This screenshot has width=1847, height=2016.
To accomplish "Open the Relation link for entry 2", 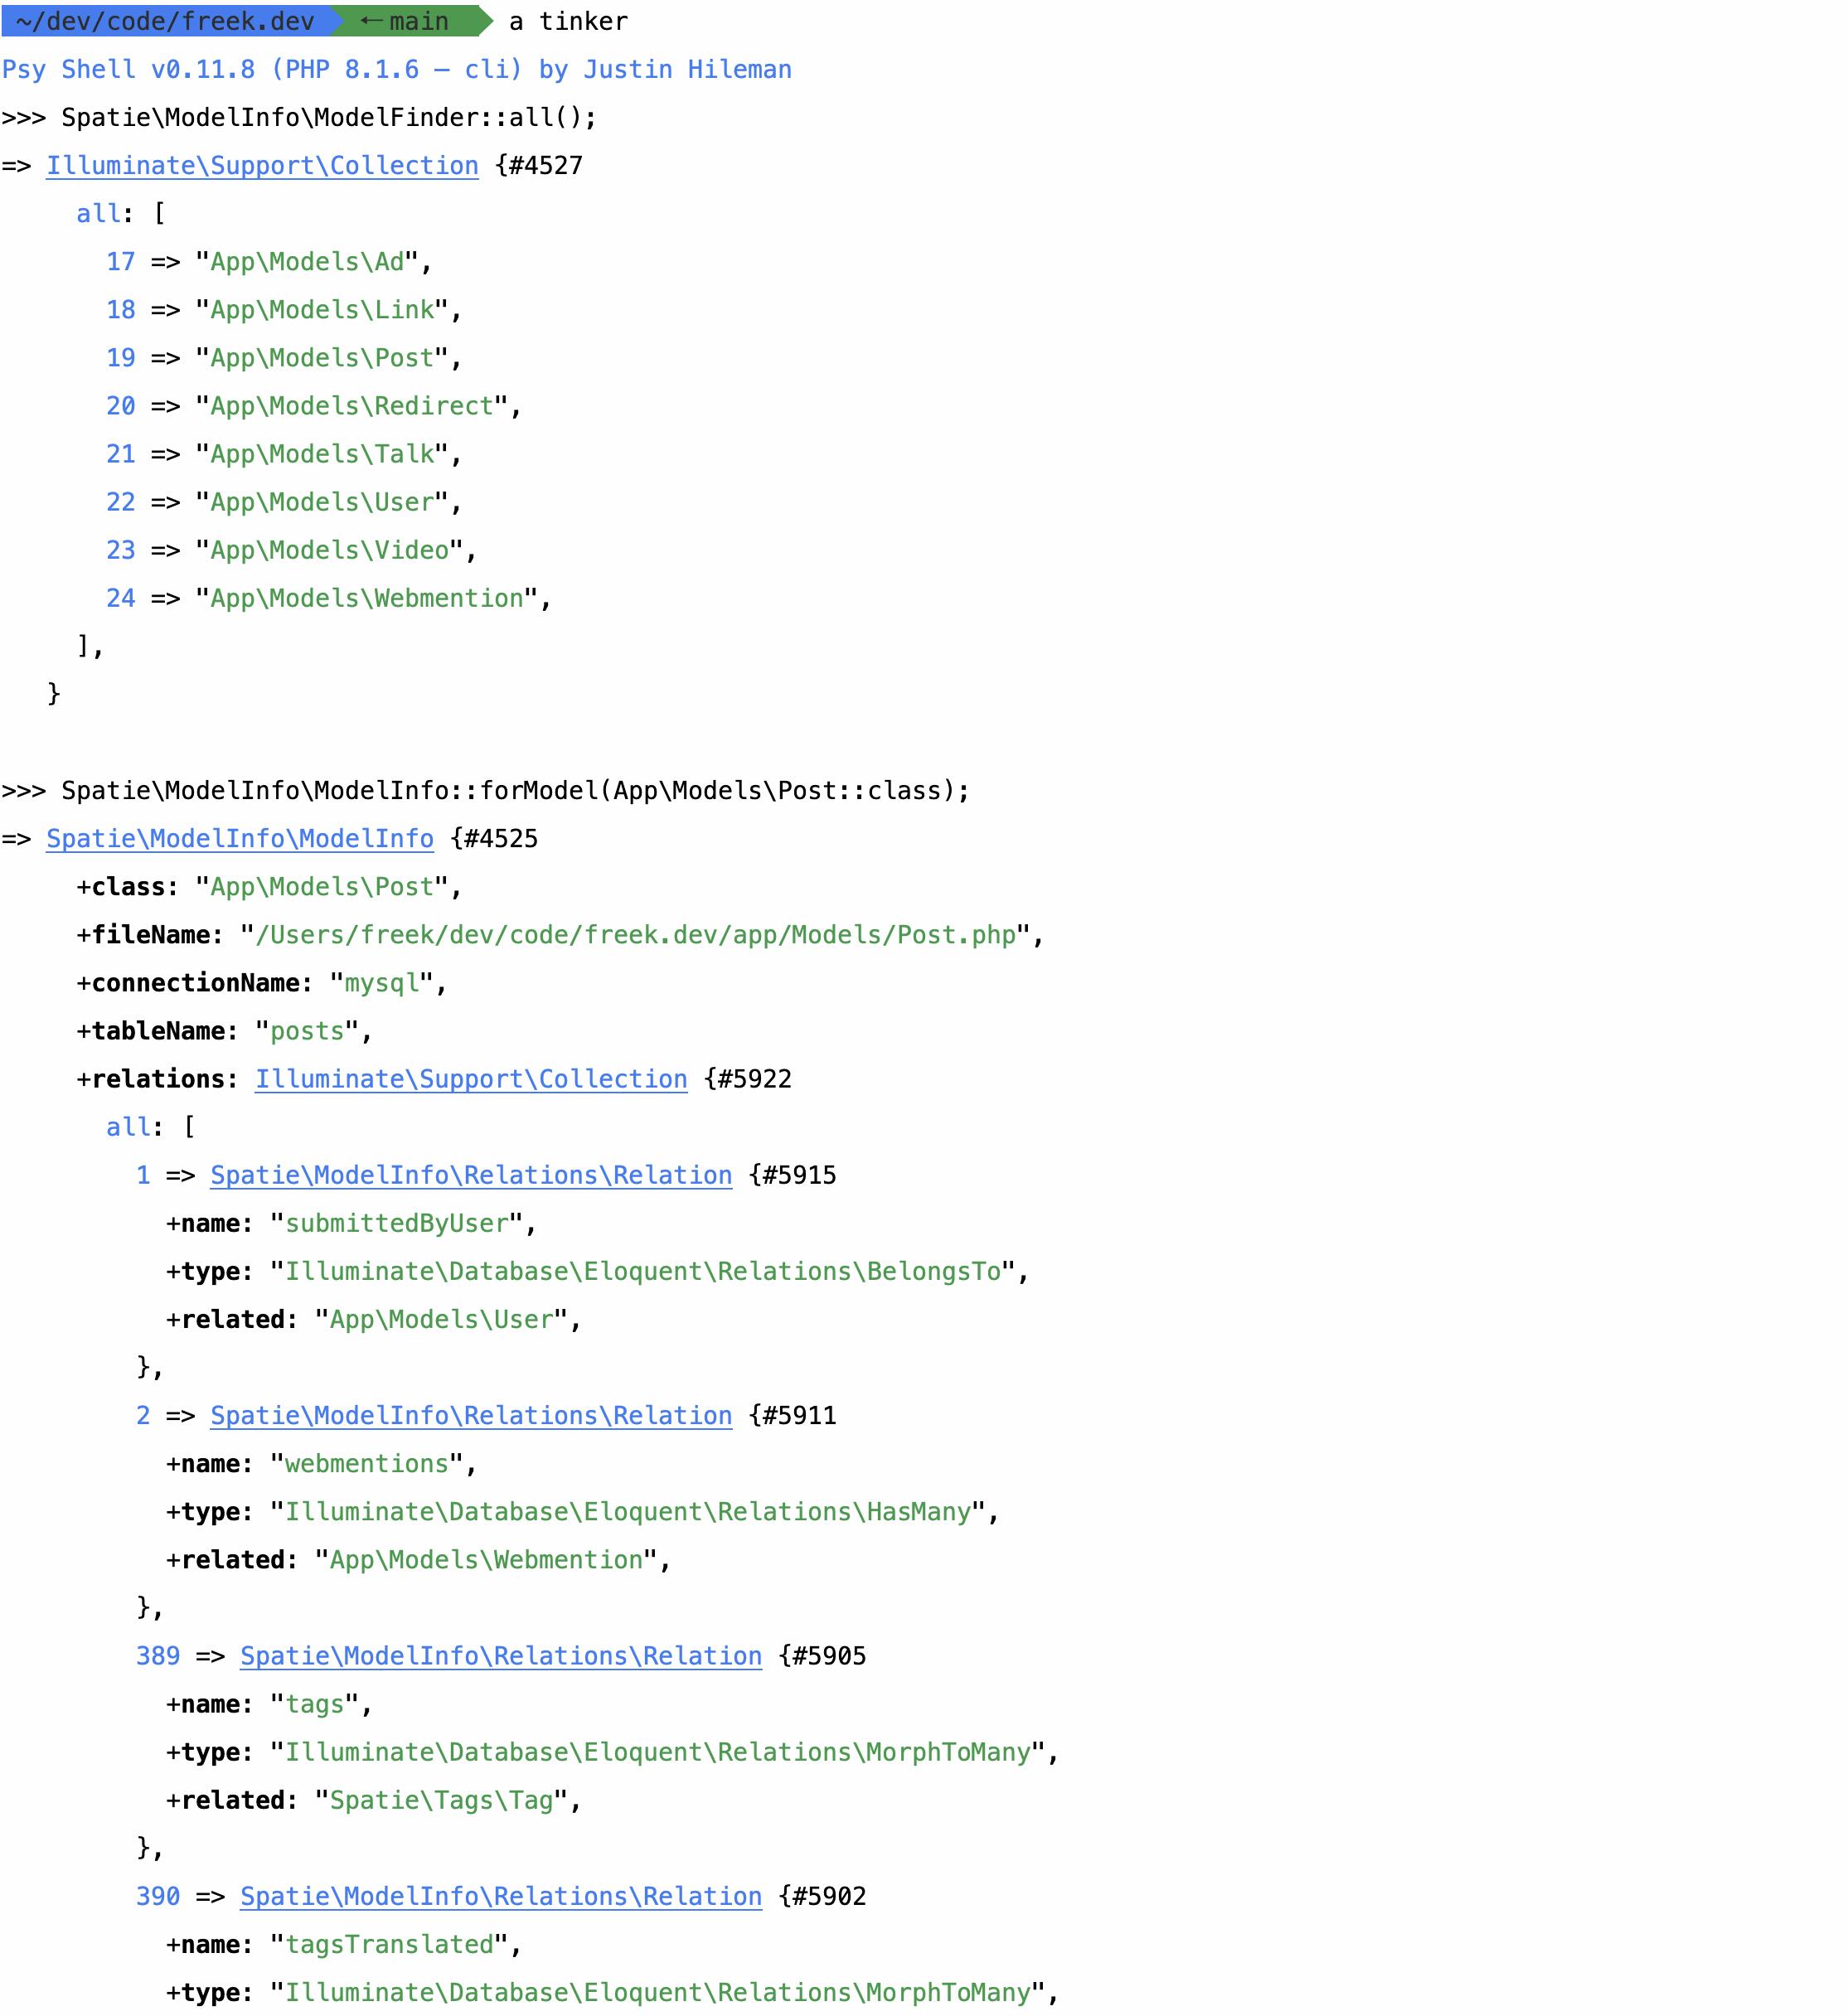I will pyautogui.click(x=471, y=1416).
